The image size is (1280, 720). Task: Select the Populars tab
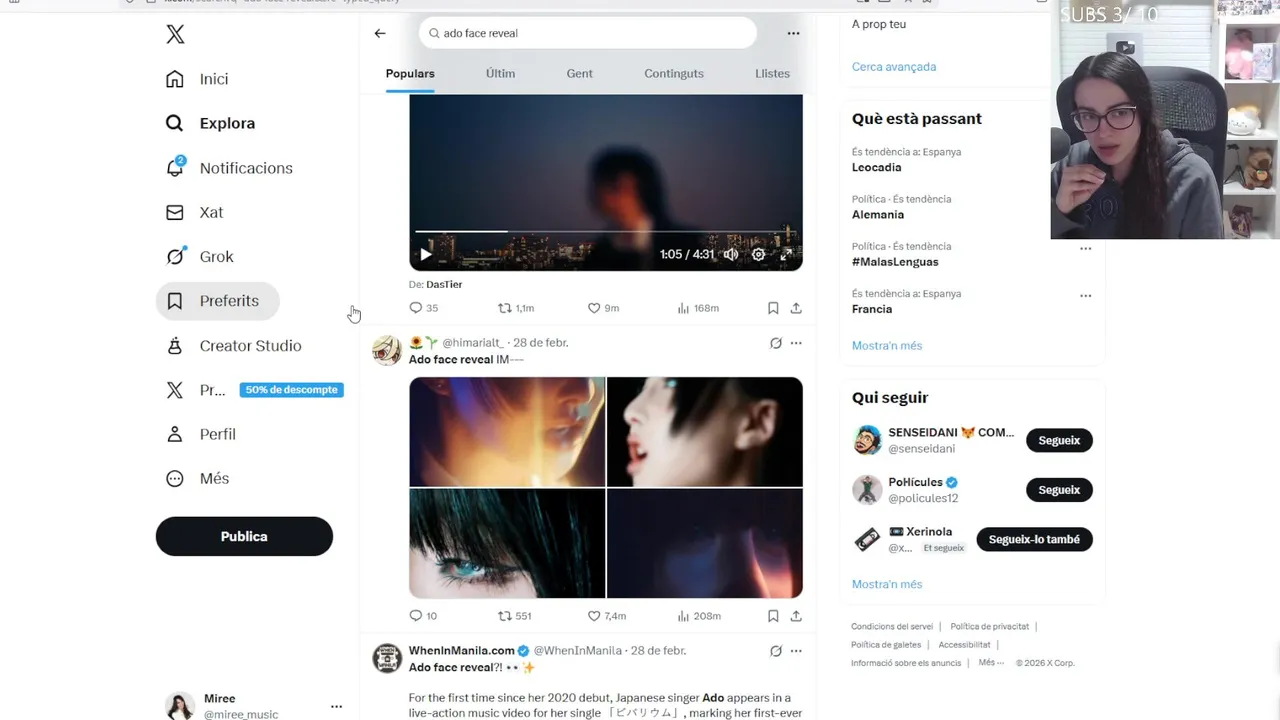410,73
